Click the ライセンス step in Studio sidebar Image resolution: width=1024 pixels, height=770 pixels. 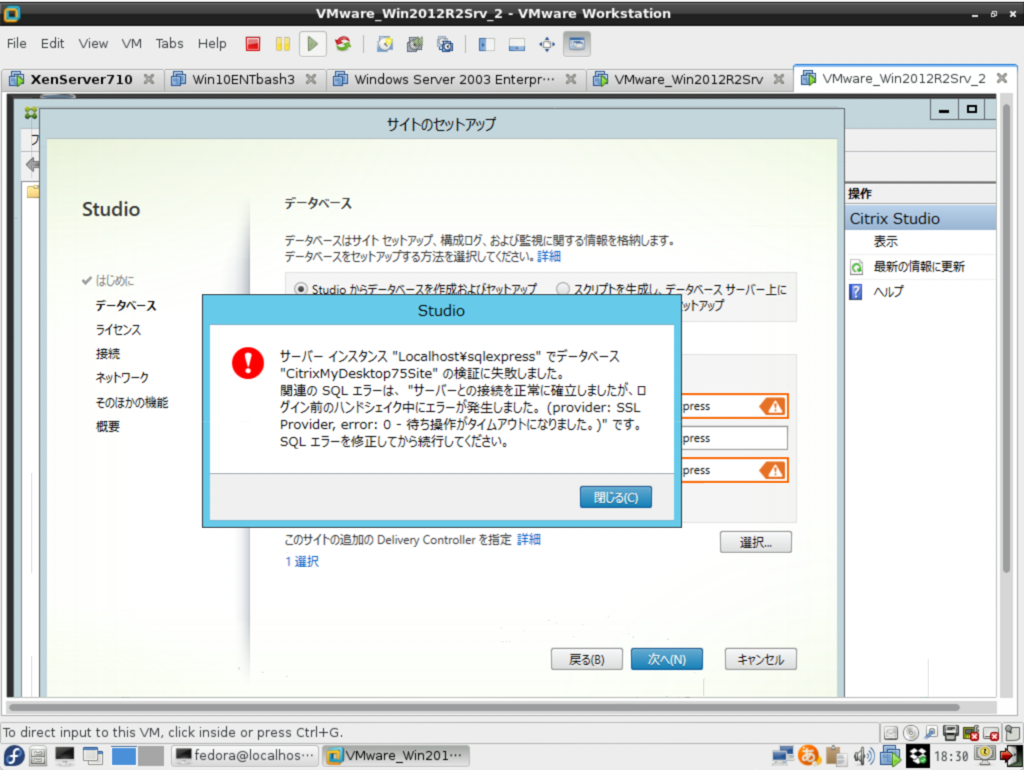(118, 330)
